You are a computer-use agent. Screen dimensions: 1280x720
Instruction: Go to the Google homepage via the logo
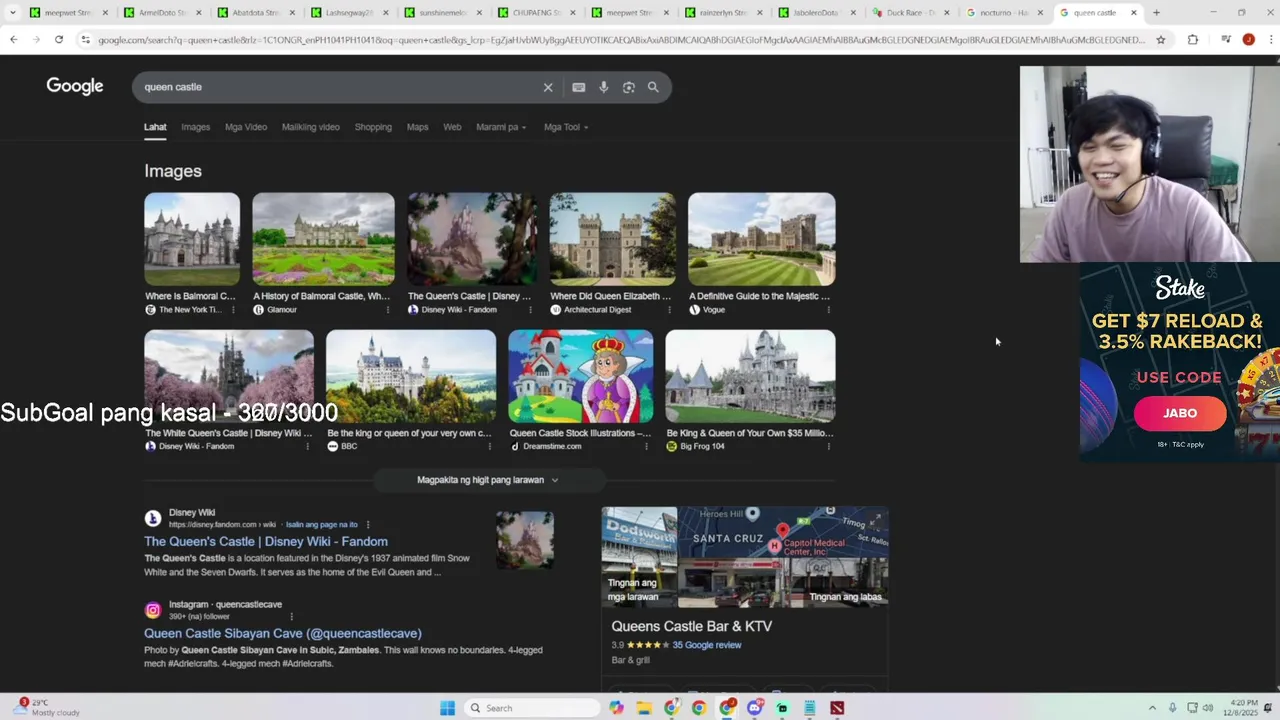coord(75,86)
